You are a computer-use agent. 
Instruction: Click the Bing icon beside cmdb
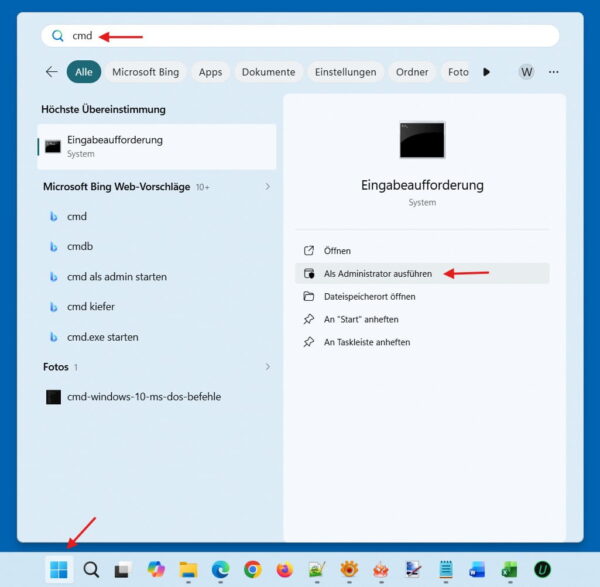click(x=54, y=247)
